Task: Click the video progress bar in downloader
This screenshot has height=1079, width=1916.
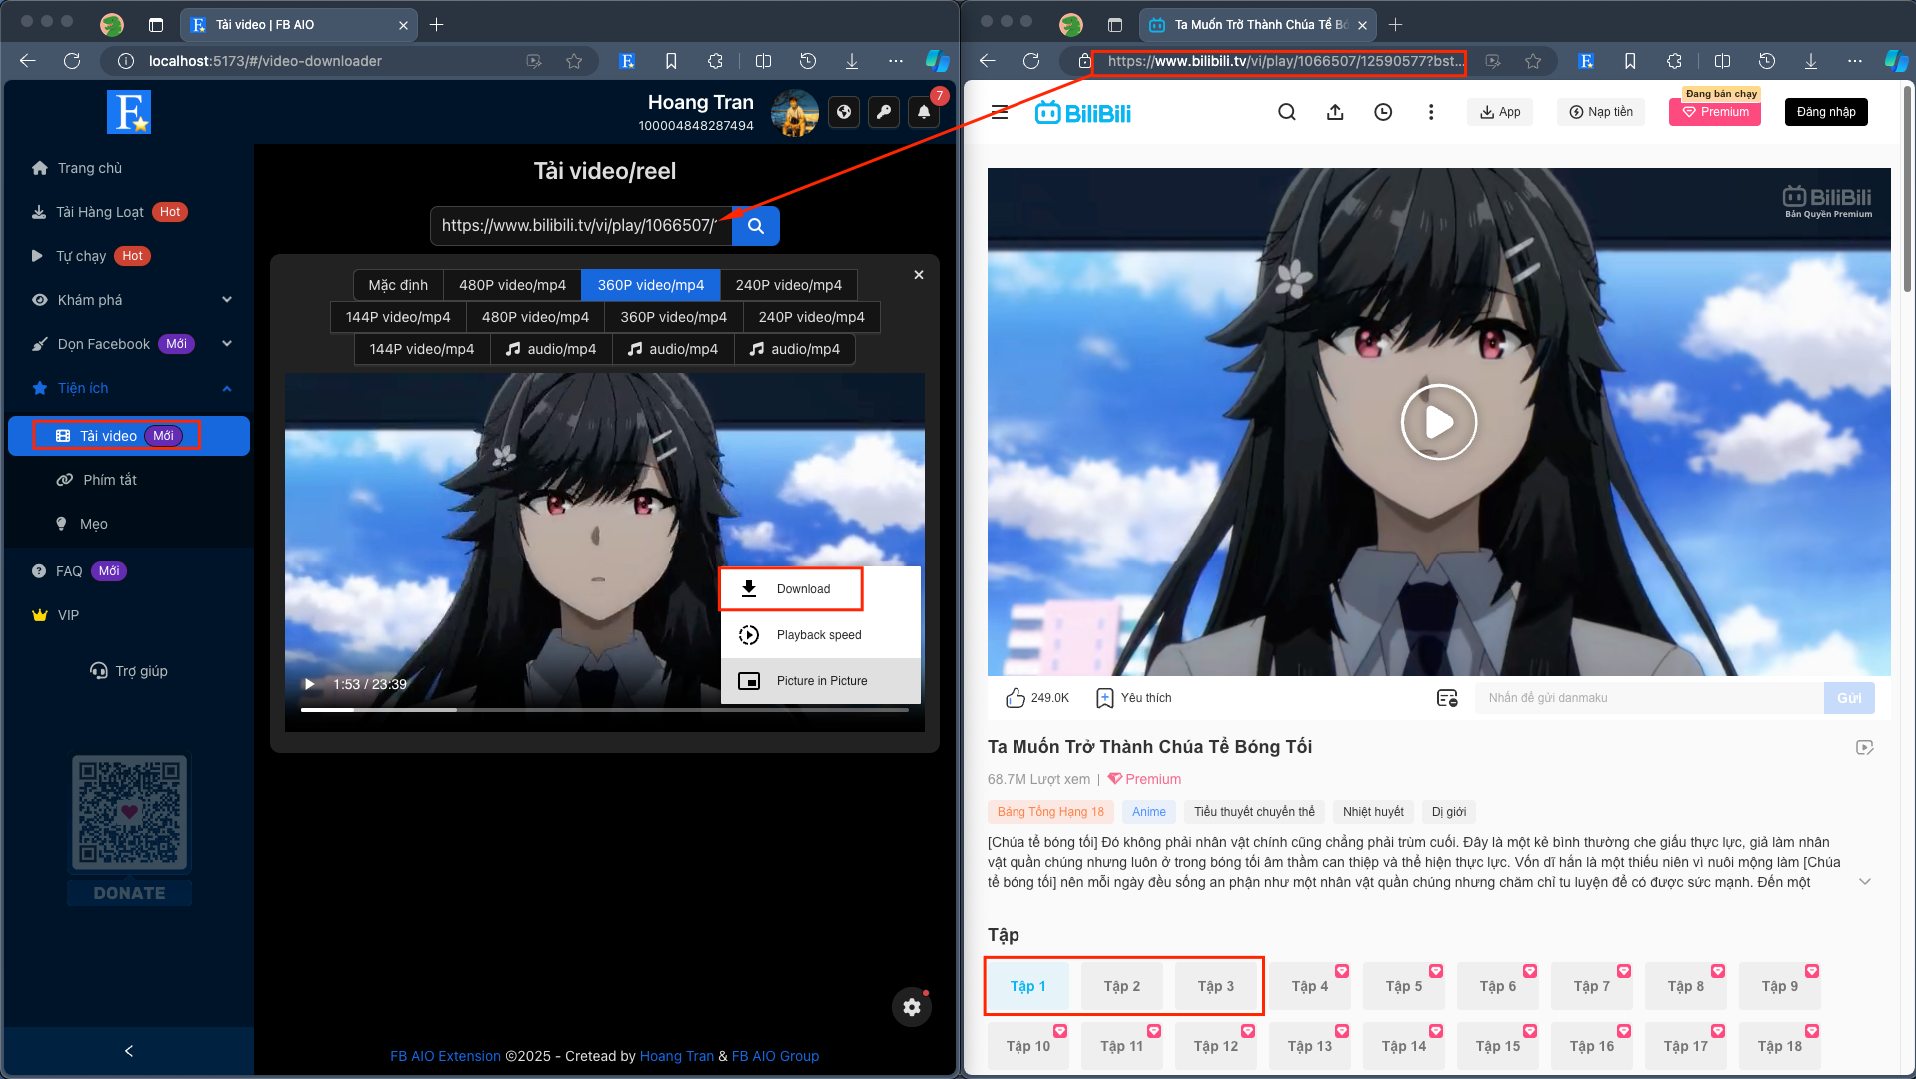Action: pyautogui.click(x=604, y=710)
